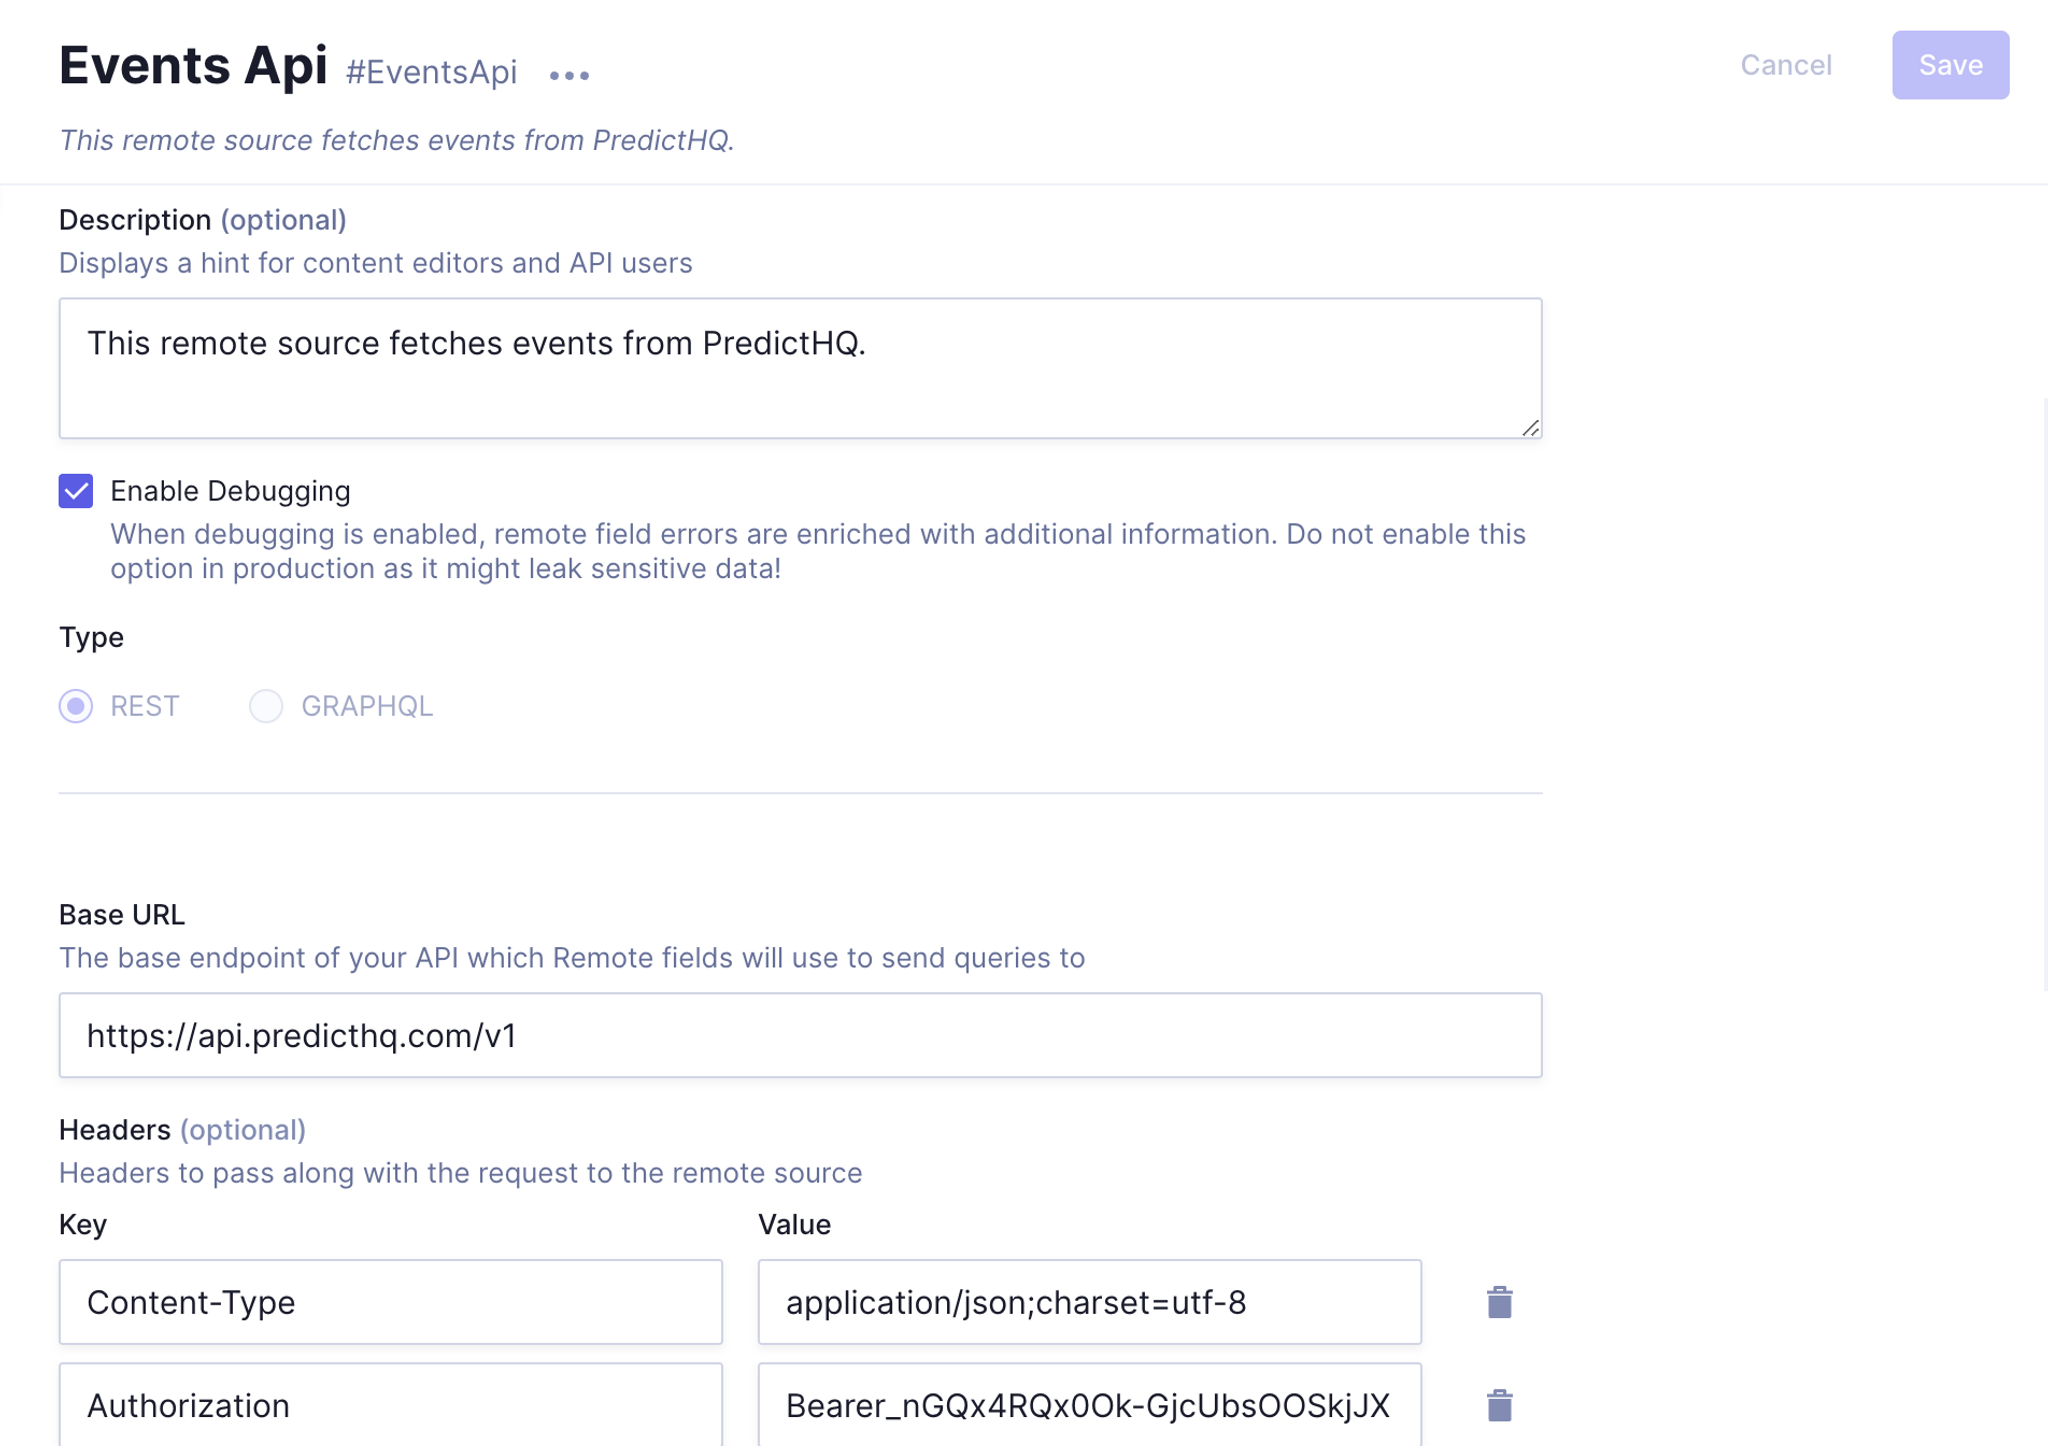Select the GRAPHQL type option
The image size is (2048, 1446).
click(x=266, y=706)
